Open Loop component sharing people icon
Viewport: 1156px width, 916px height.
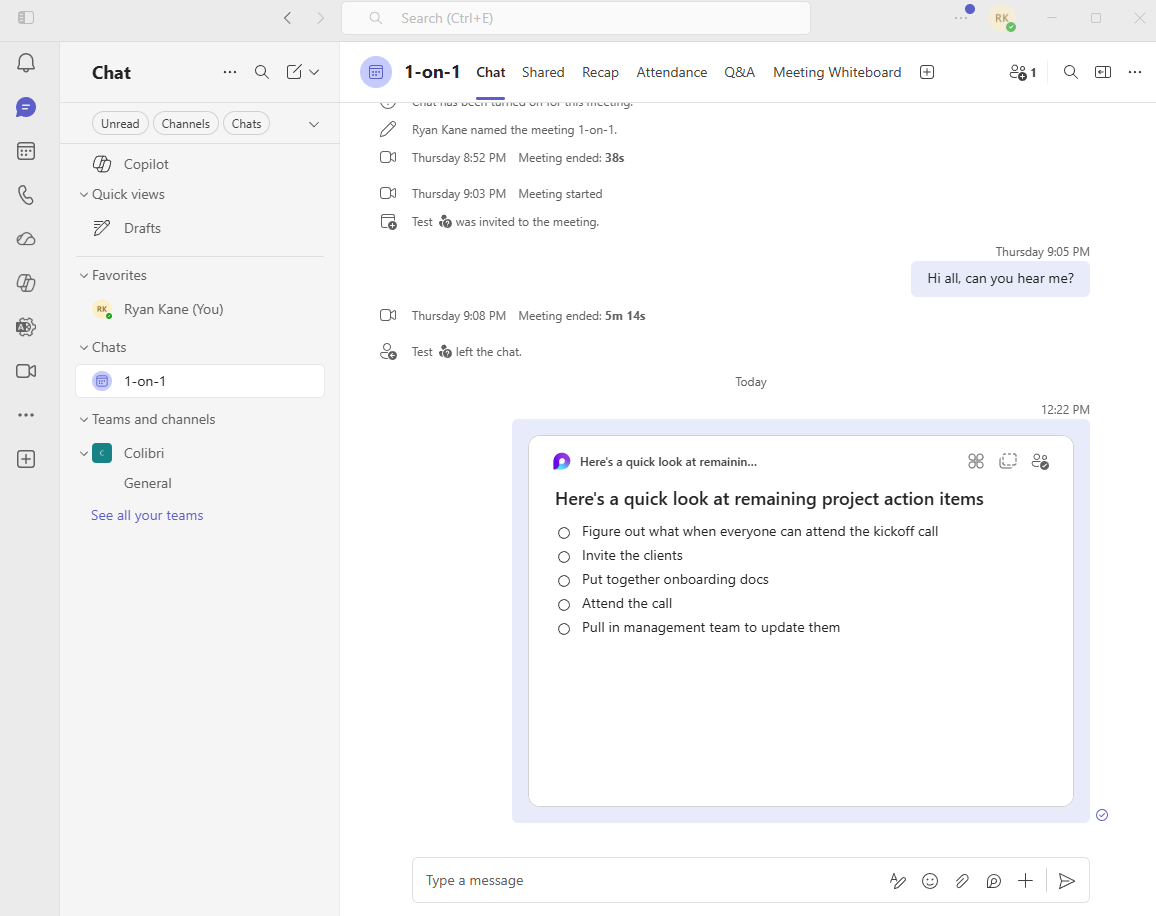point(1040,462)
